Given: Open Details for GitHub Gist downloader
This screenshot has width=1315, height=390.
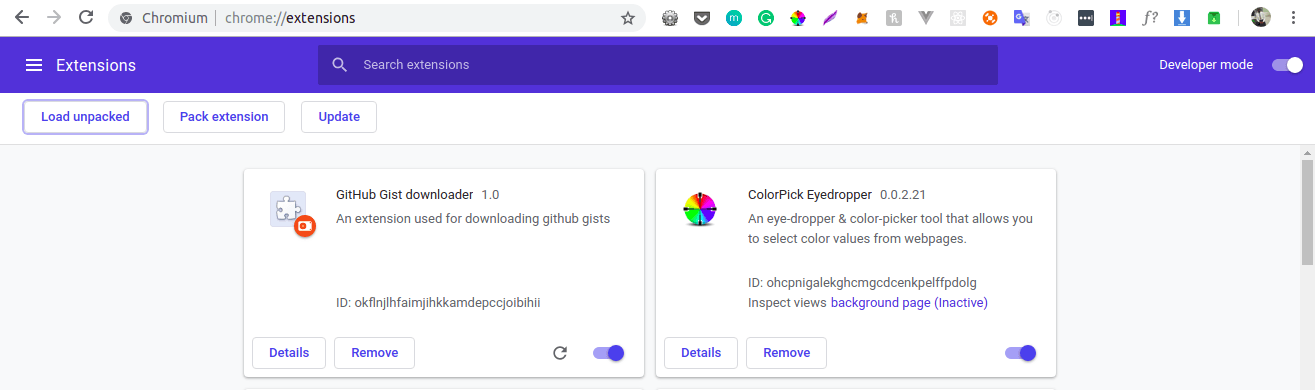Looking at the screenshot, I should click(289, 353).
